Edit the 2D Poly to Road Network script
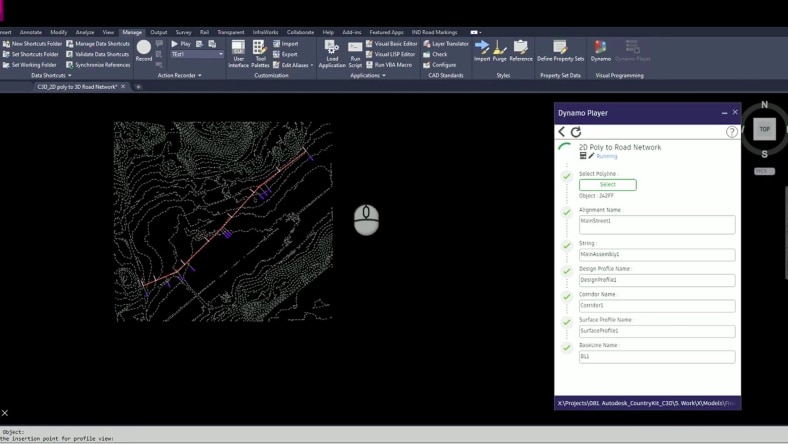The image size is (788, 444). (x=592, y=156)
